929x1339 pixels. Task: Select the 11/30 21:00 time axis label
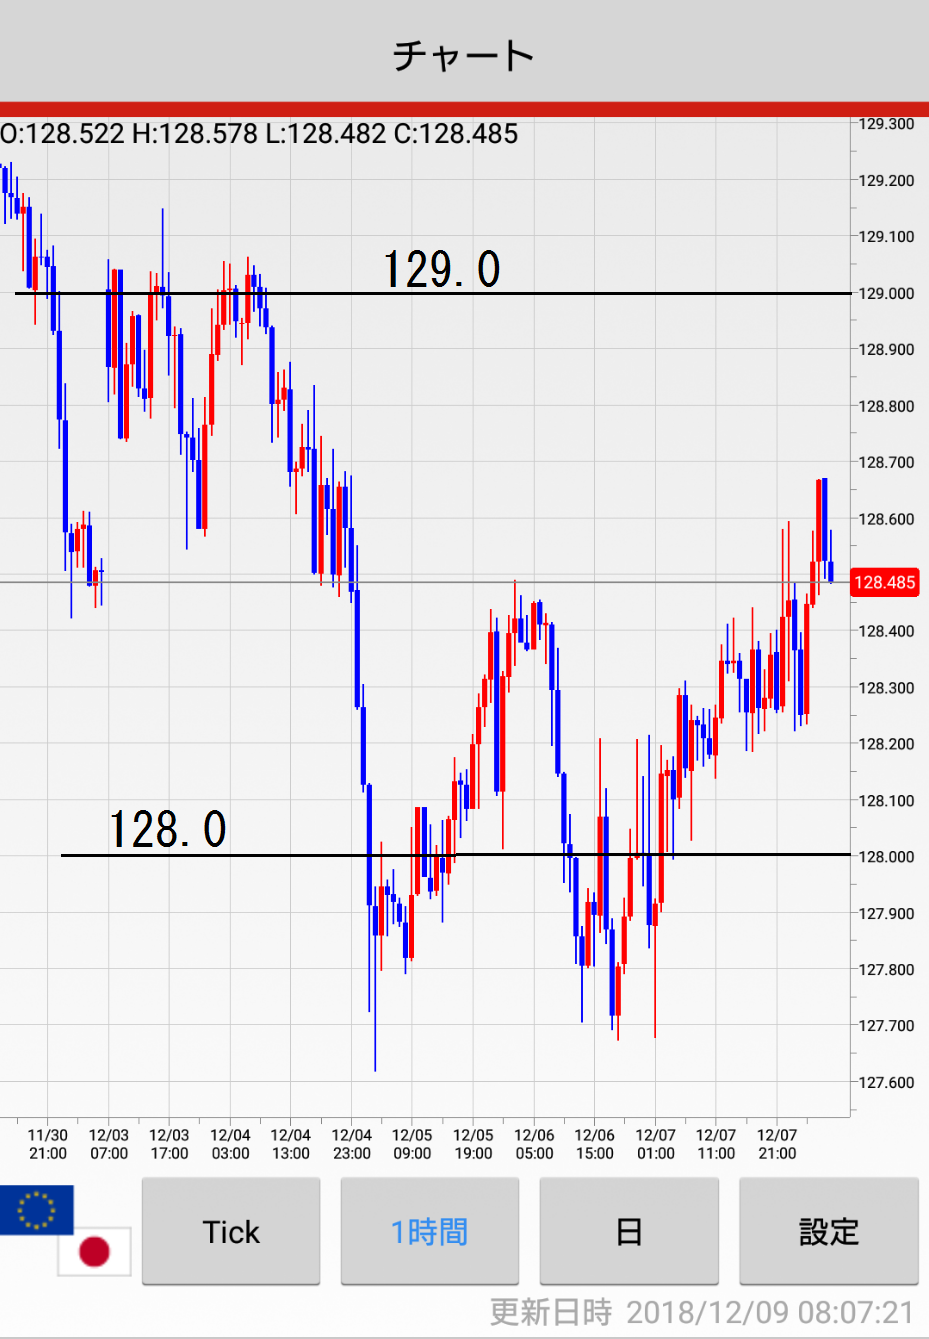[x=48, y=1144]
